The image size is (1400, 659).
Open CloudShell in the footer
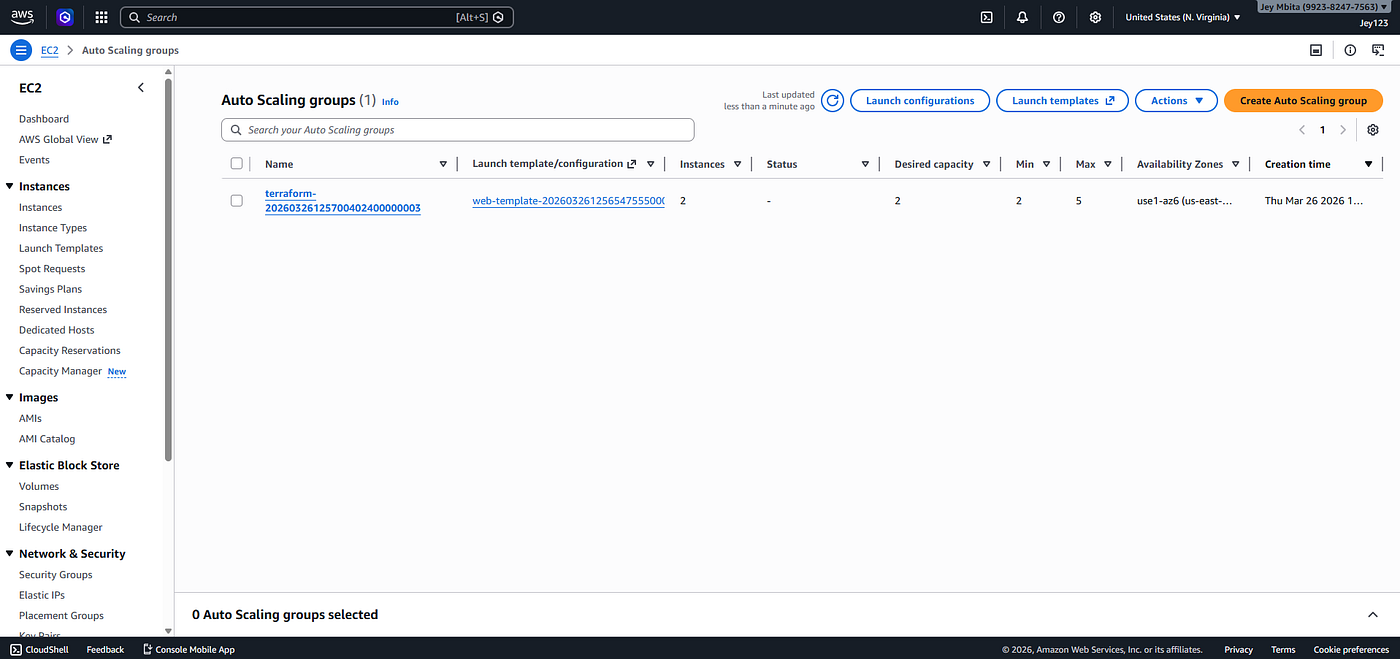(39, 649)
